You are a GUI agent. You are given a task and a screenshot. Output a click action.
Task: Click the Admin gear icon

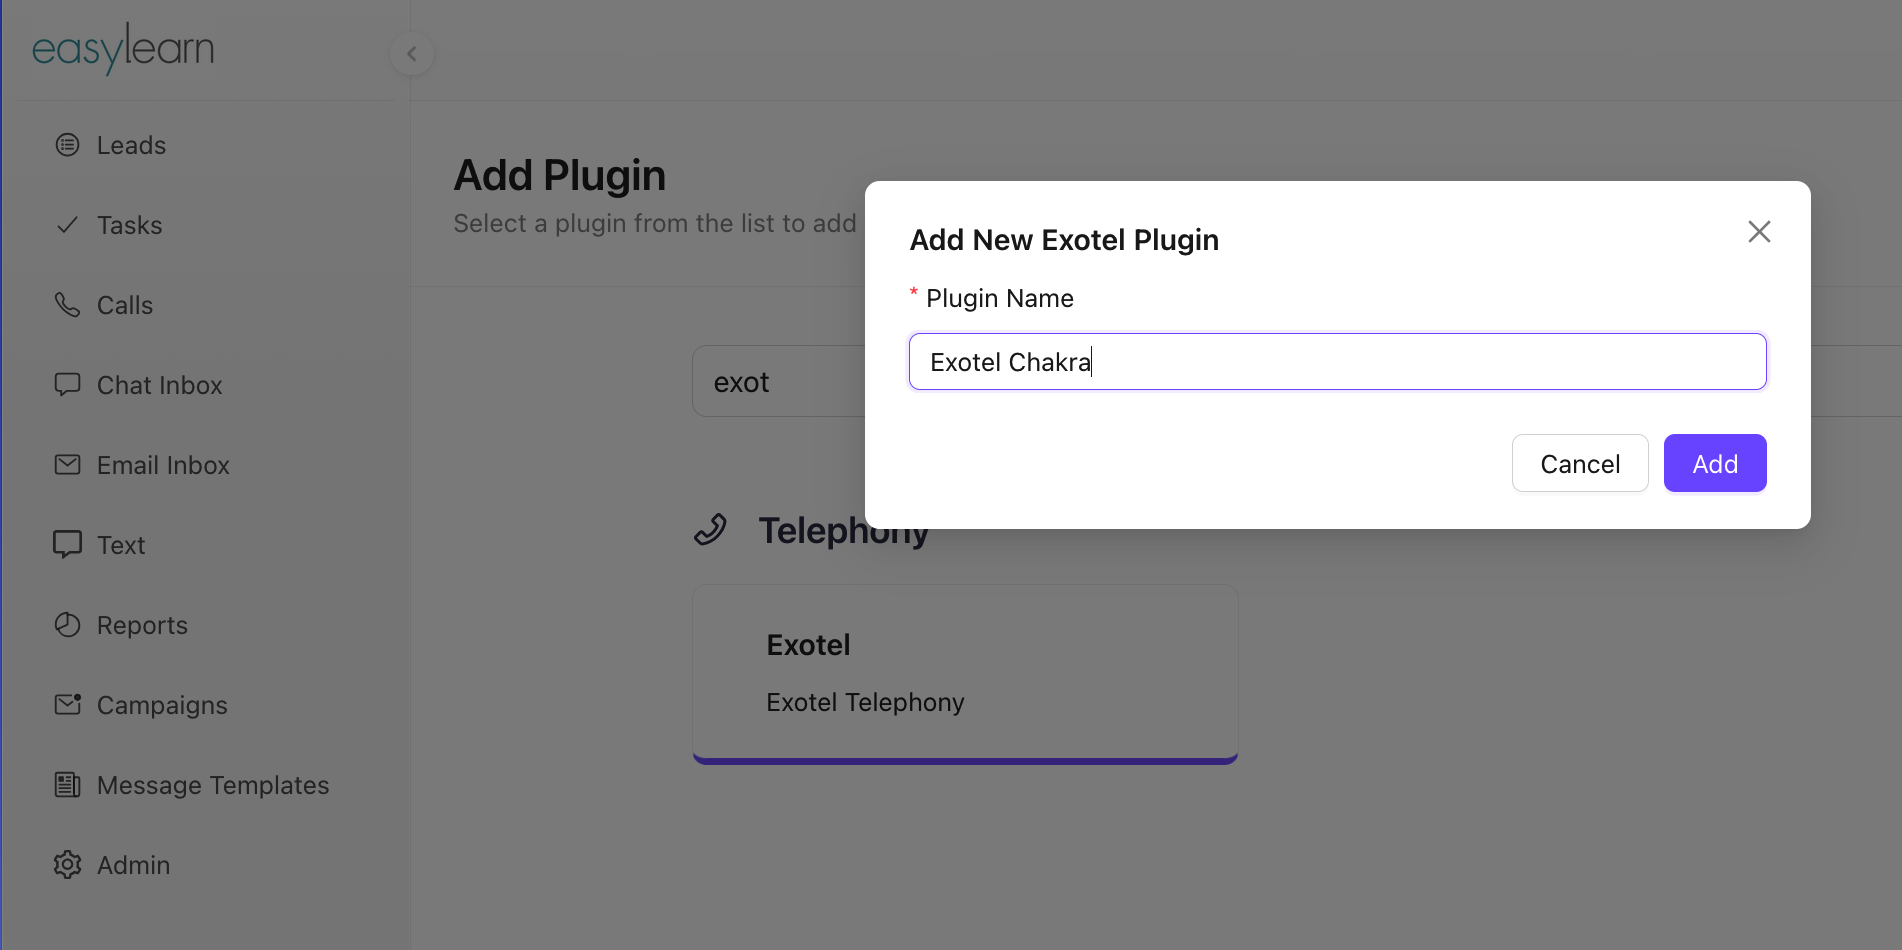[x=67, y=865]
